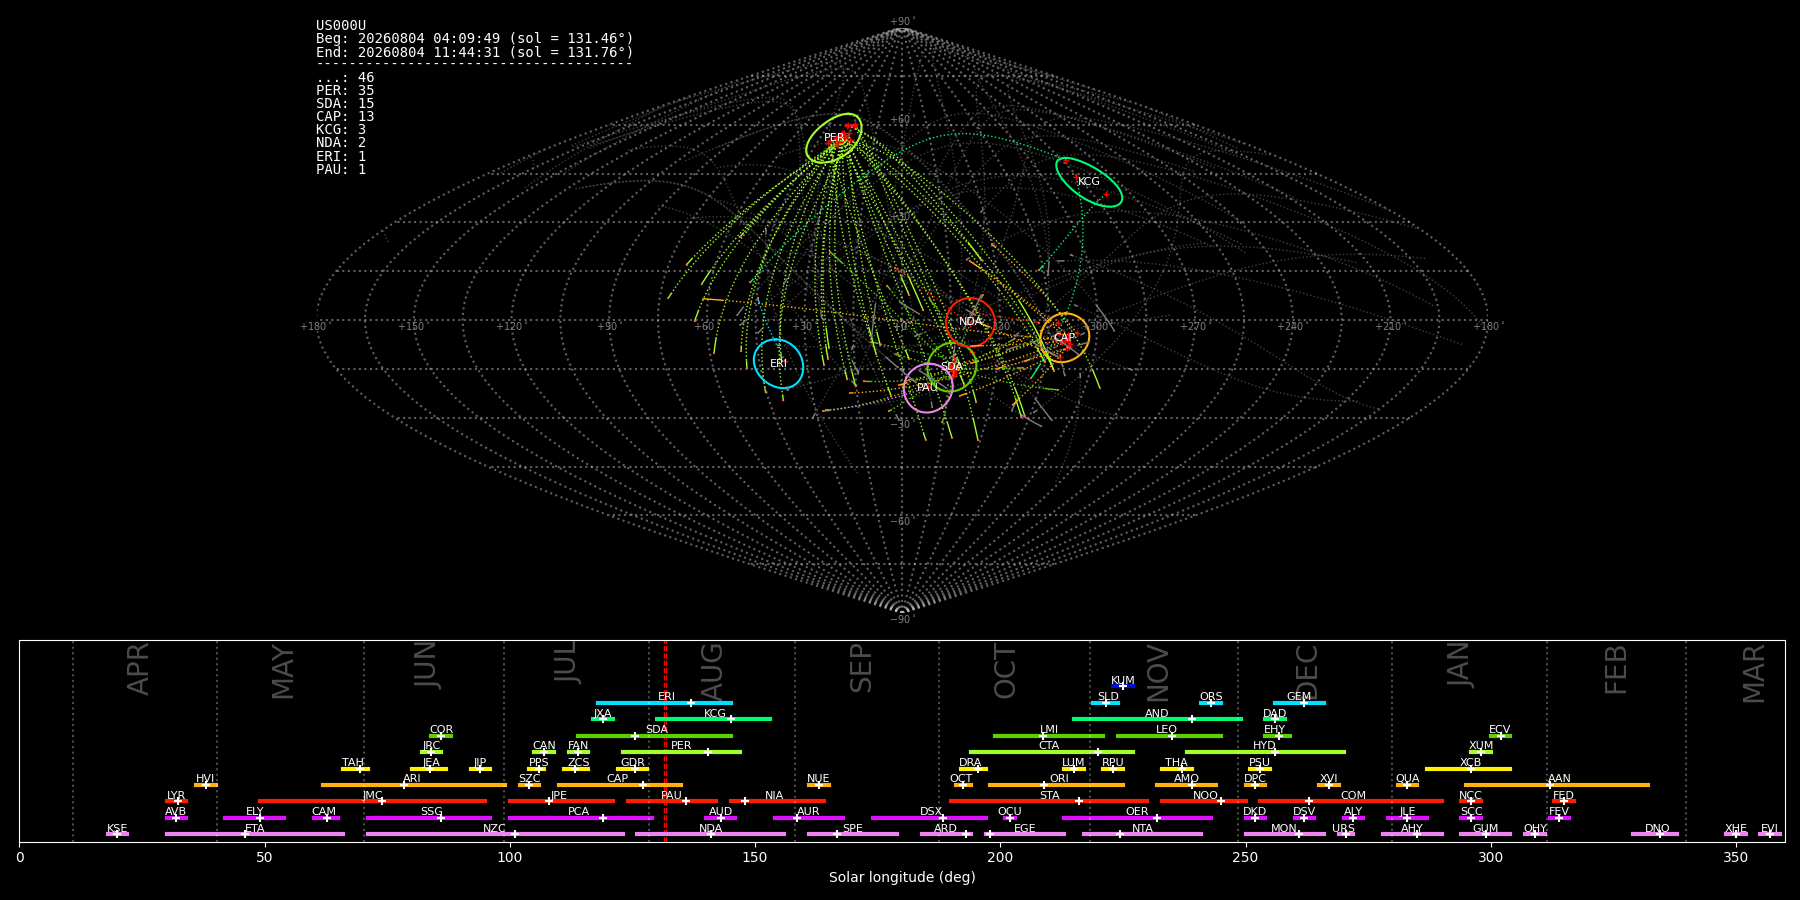Select the SDA: 15 legend entry

pyautogui.click(x=345, y=104)
